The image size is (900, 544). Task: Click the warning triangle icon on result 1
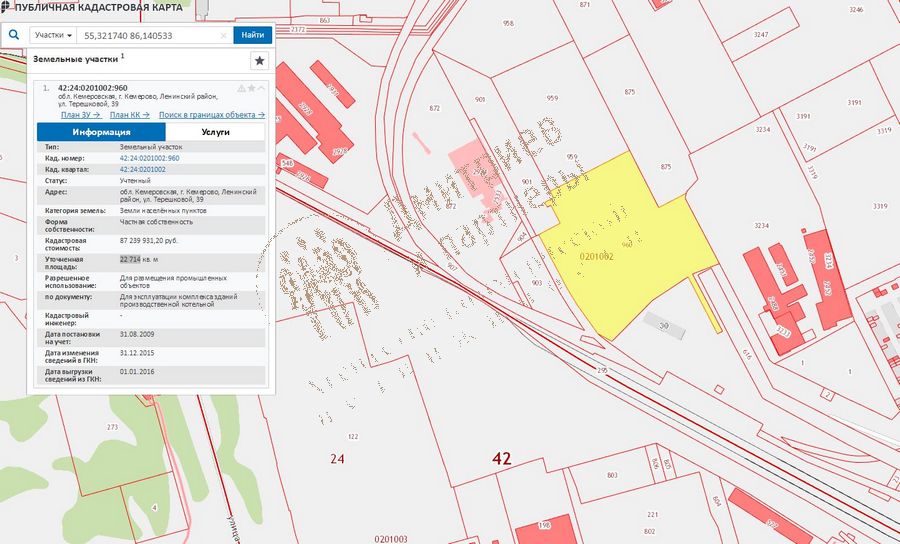[242, 88]
